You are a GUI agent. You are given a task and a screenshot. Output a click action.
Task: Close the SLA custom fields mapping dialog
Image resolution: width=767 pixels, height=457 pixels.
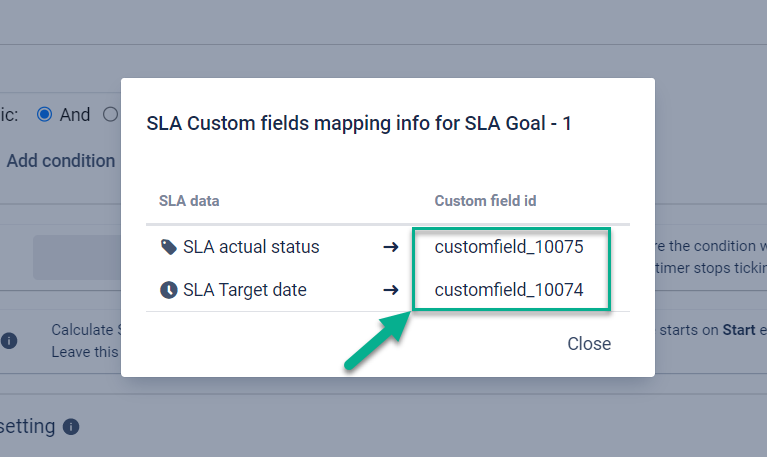588,343
